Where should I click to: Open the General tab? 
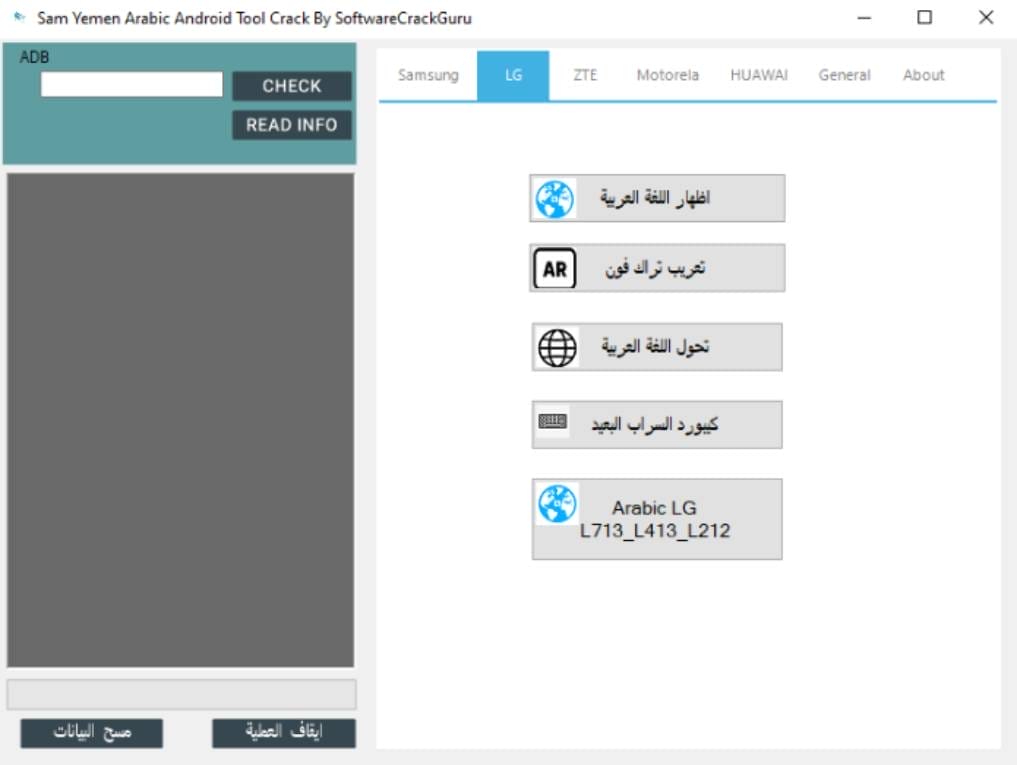tap(844, 74)
